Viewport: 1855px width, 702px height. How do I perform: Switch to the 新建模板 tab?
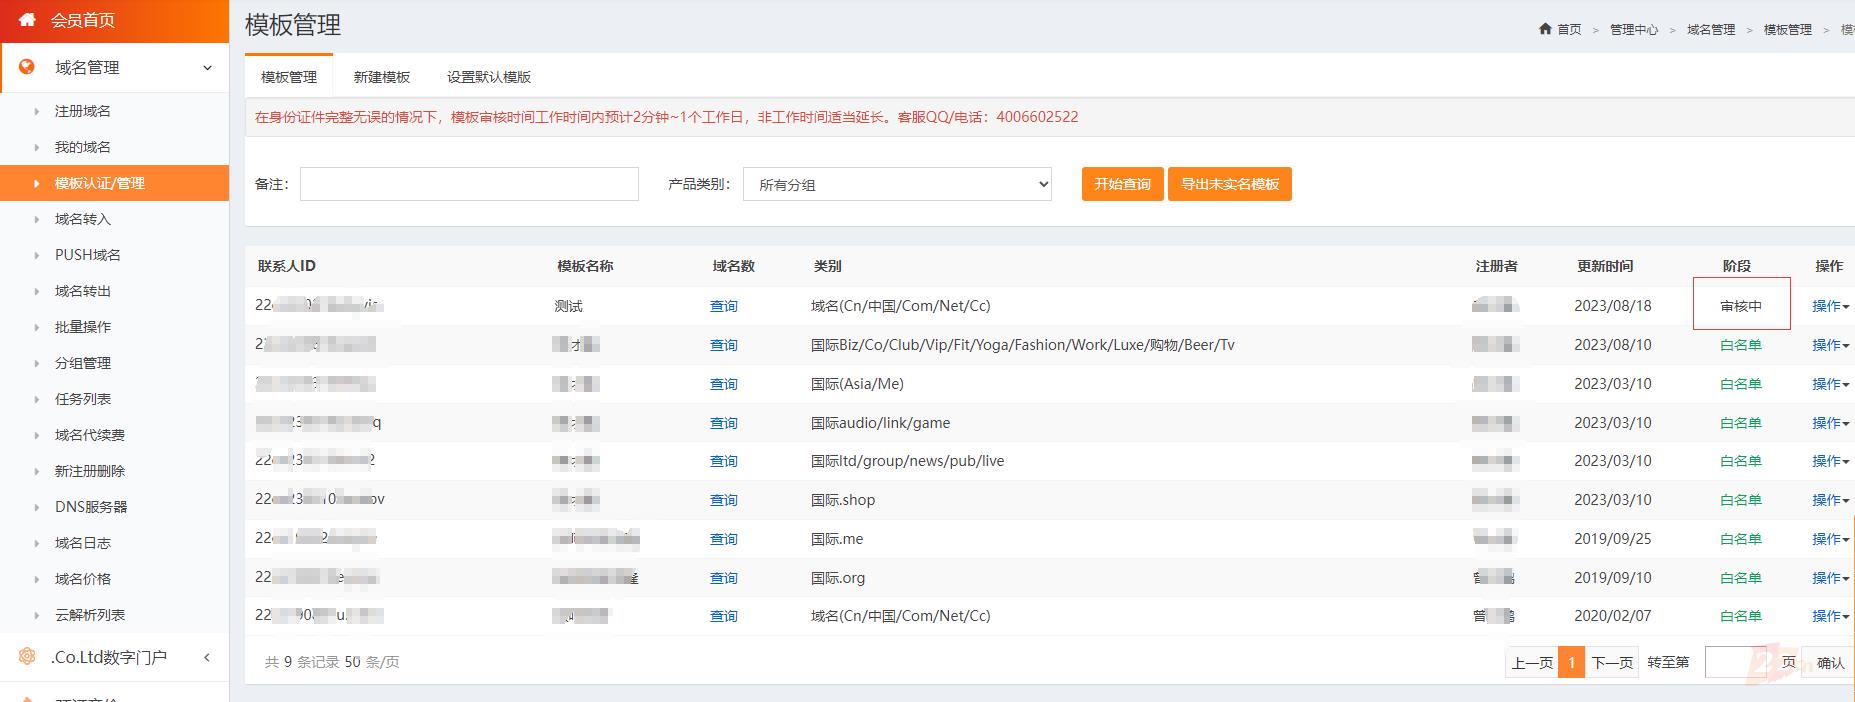click(382, 77)
